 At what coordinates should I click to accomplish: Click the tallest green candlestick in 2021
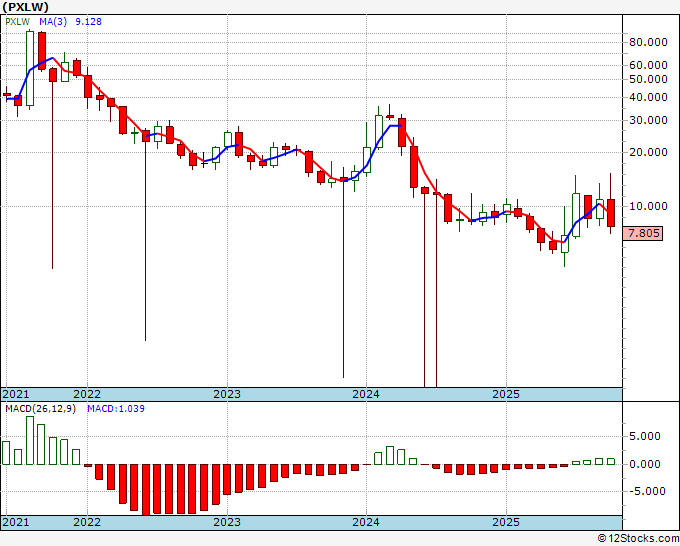point(29,68)
